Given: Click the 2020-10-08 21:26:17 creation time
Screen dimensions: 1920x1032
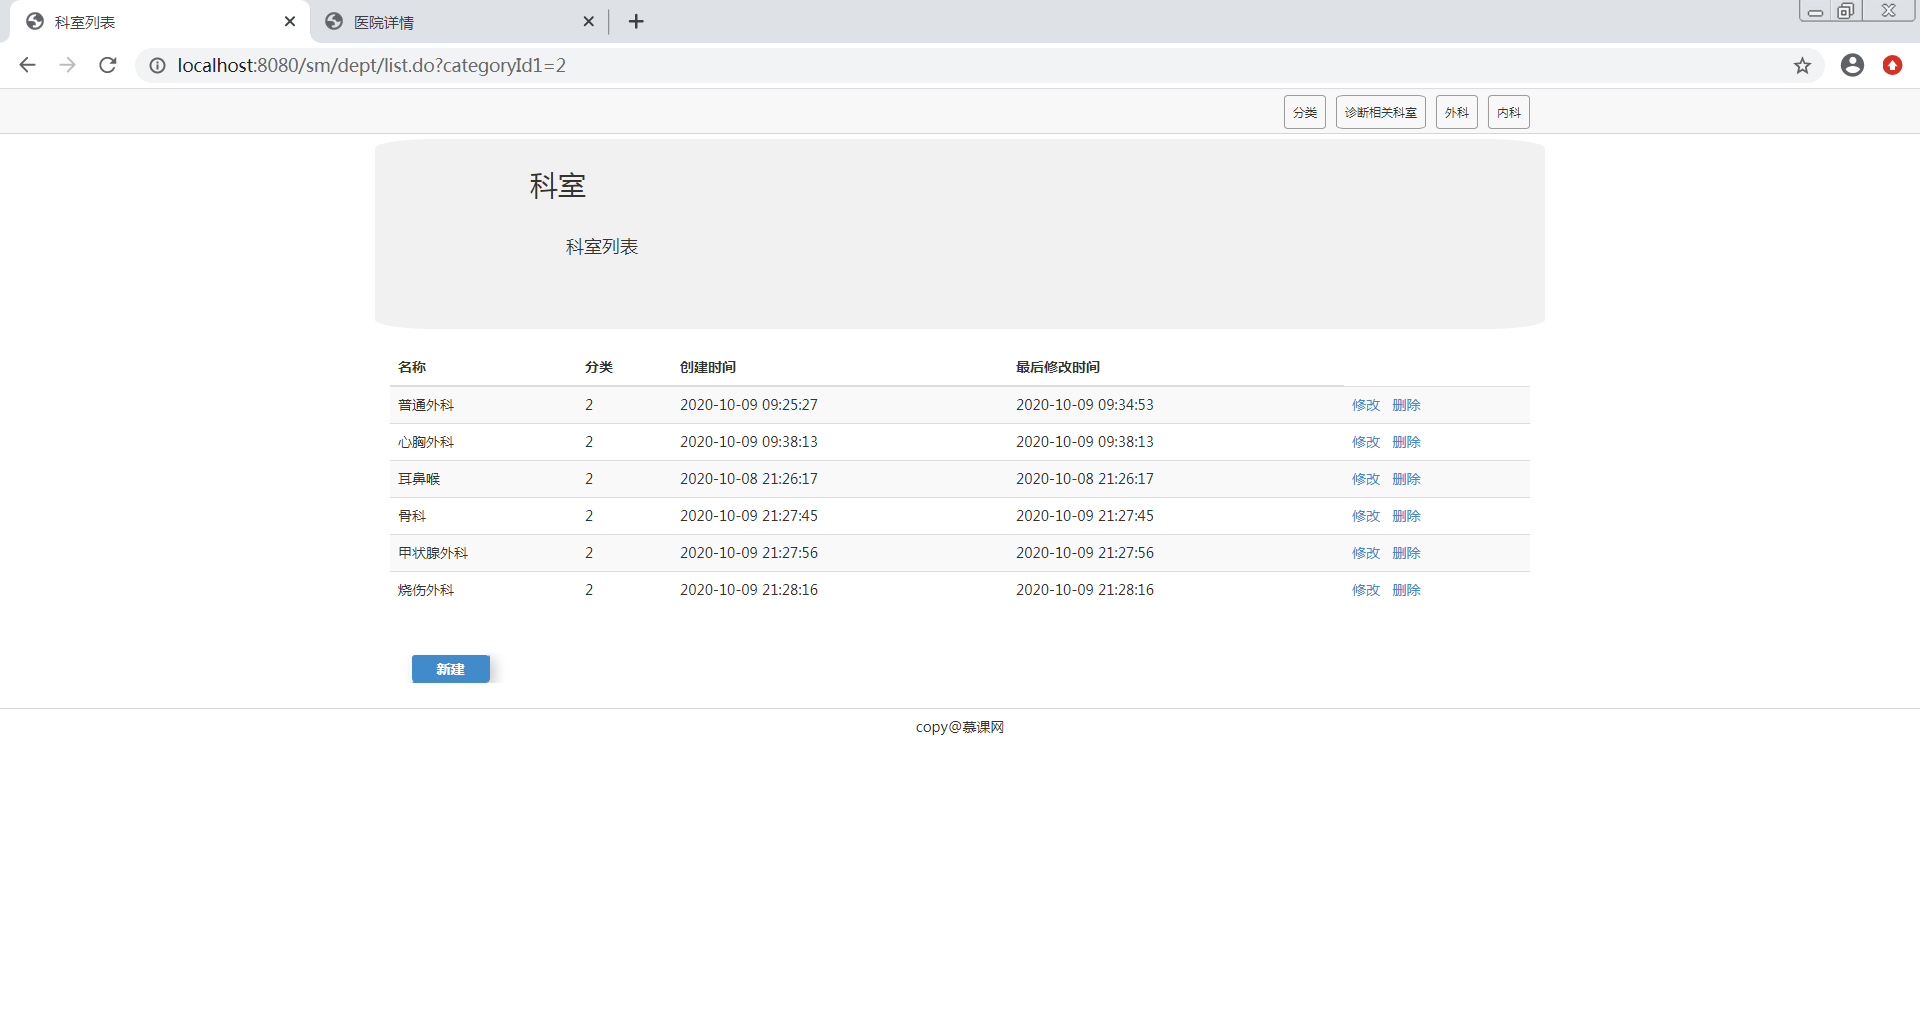Looking at the screenshot, I should (x=749, y=479).
